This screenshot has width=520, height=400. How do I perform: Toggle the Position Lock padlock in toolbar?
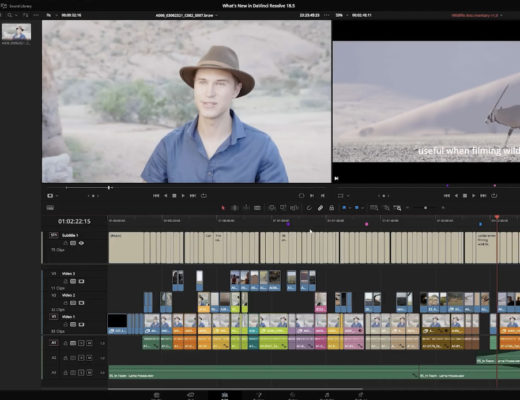coord(332,208)
